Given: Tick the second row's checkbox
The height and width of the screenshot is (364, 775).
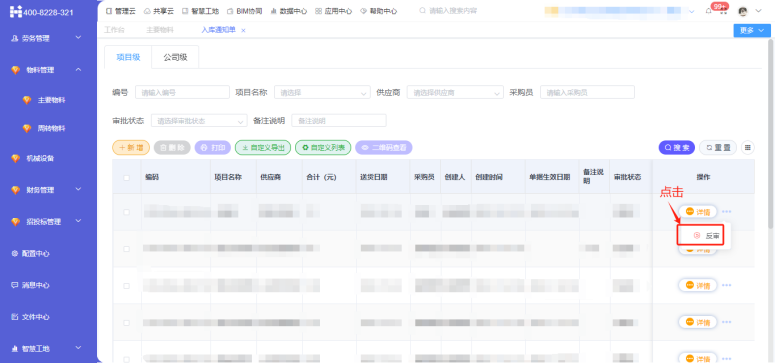Looking at the screenshot, I should pos(127,249).
